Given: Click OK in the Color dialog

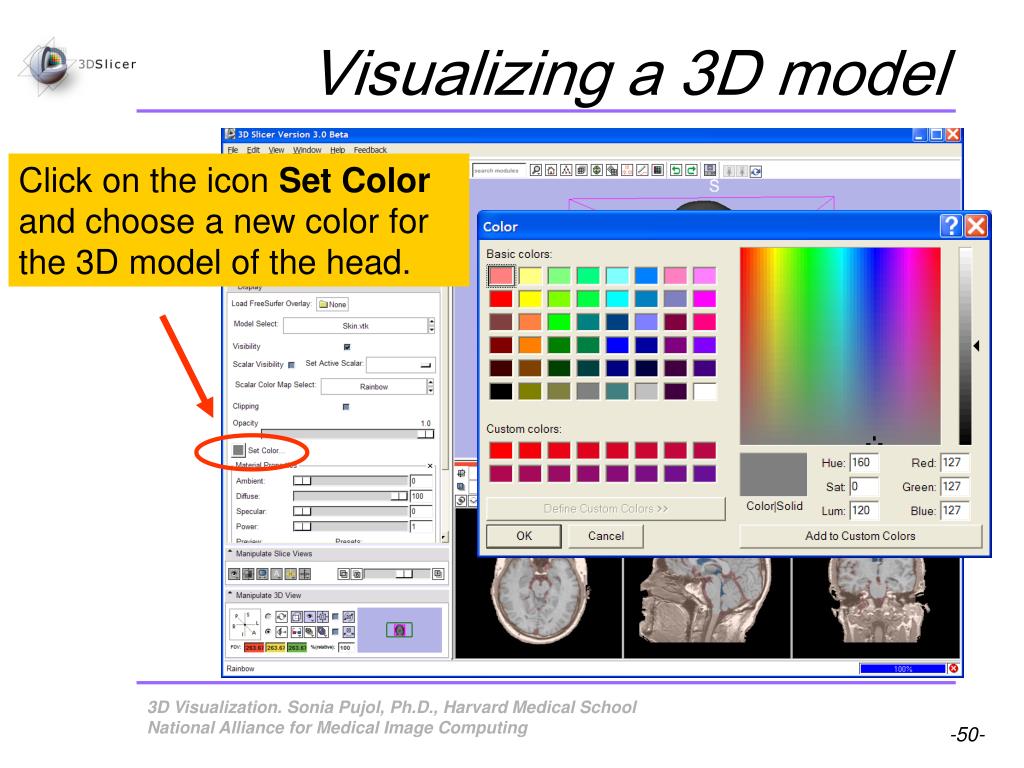Looking at the screenshot, I should 524,536.
